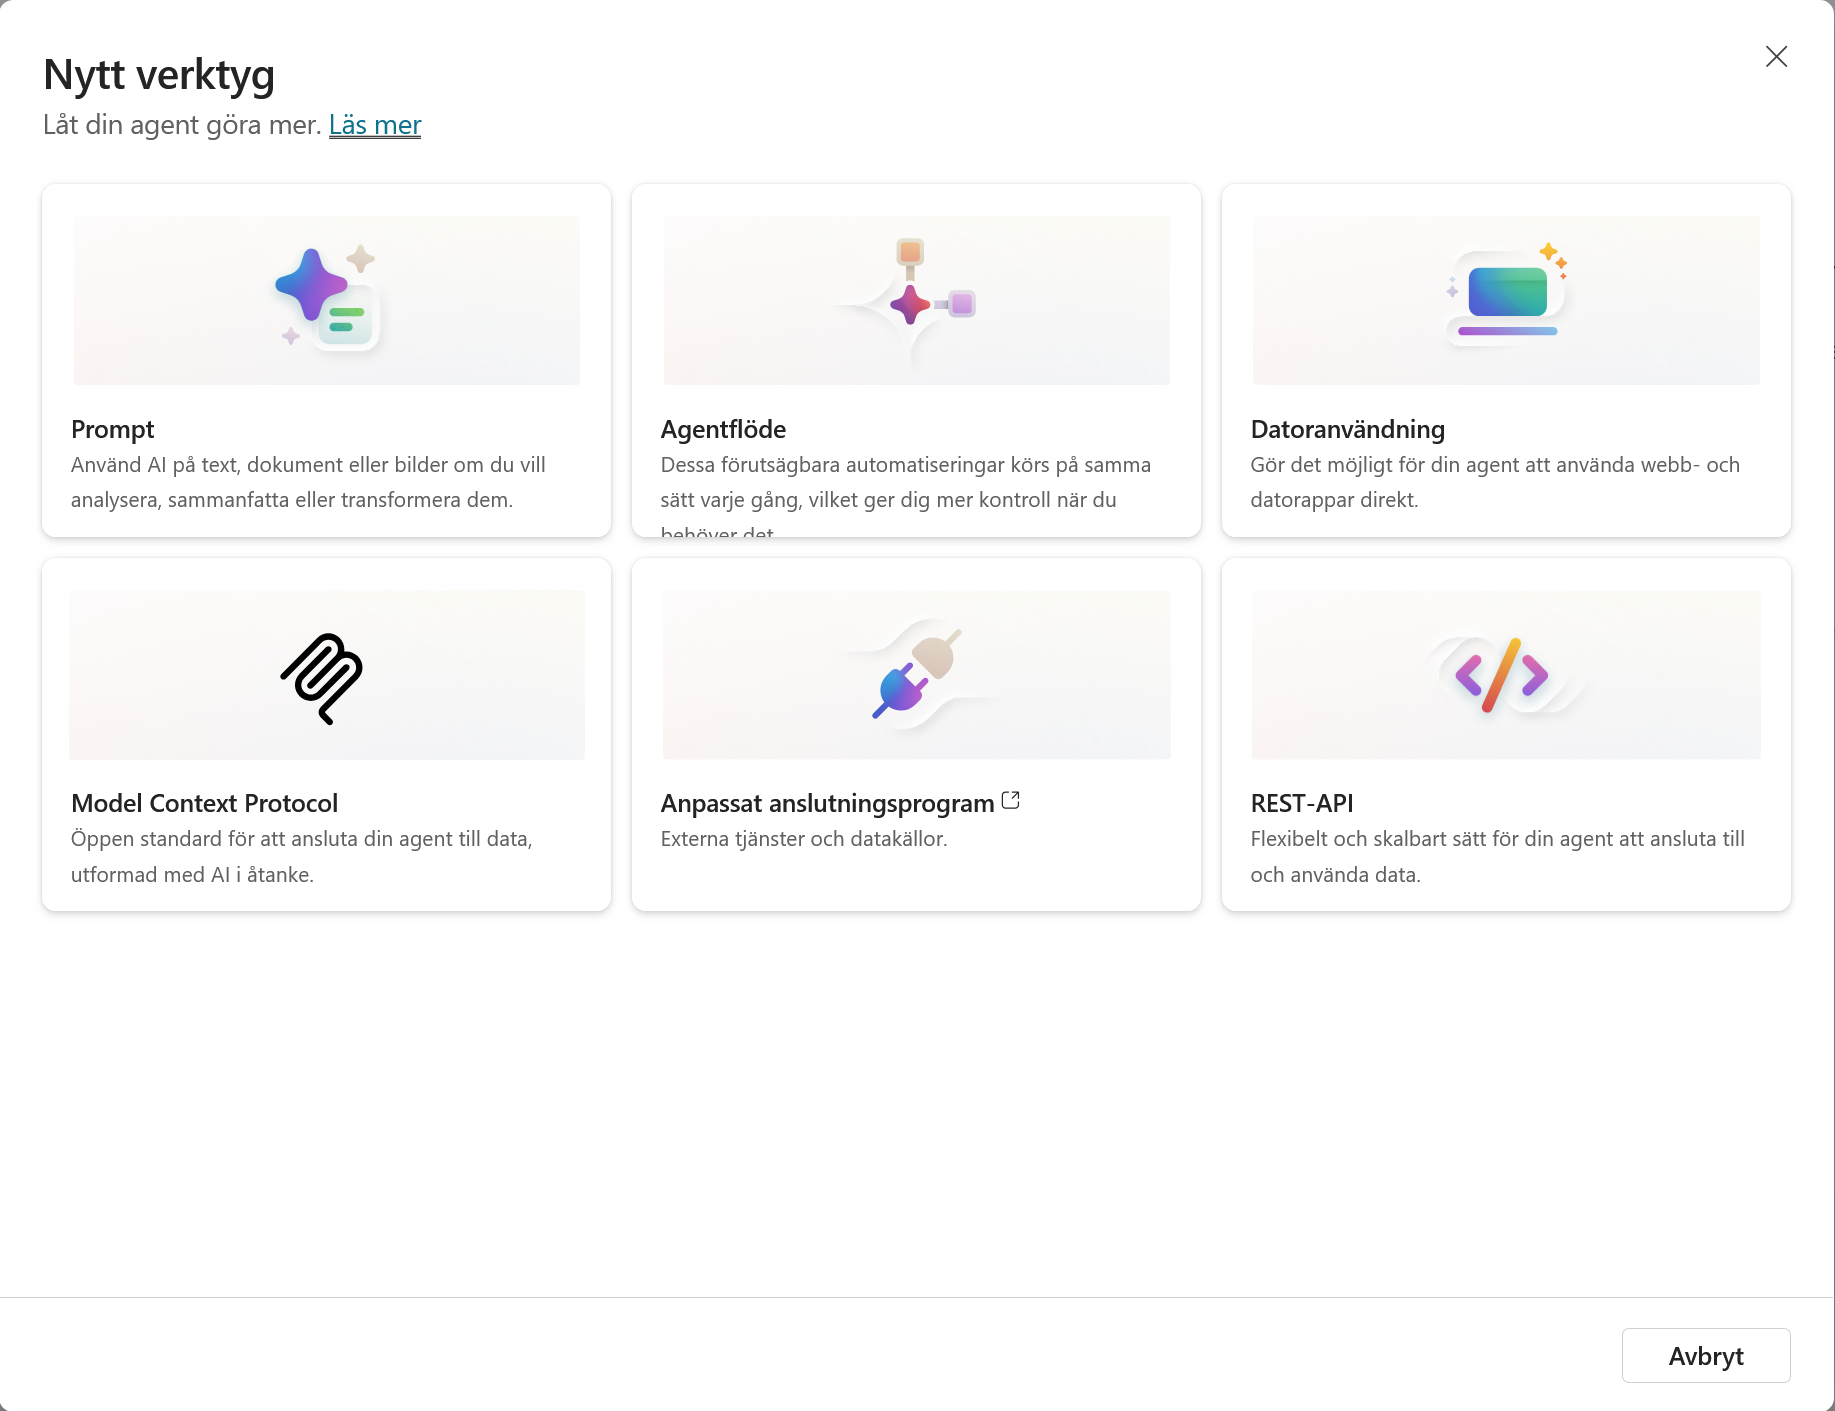Click the external link icon beside Anpassat anslutningsprogram
The height and width of the screenshot is (1411, 1835).
[x=1010, y=800]
